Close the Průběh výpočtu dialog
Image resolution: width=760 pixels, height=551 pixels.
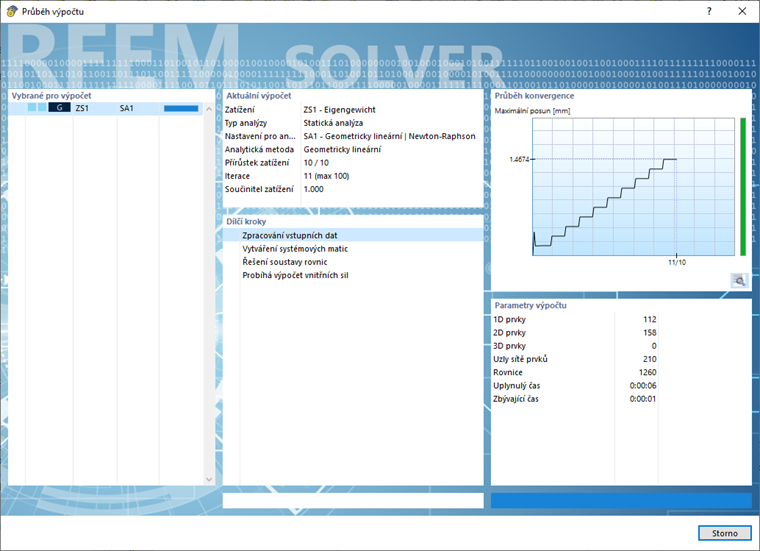(742, 11)
